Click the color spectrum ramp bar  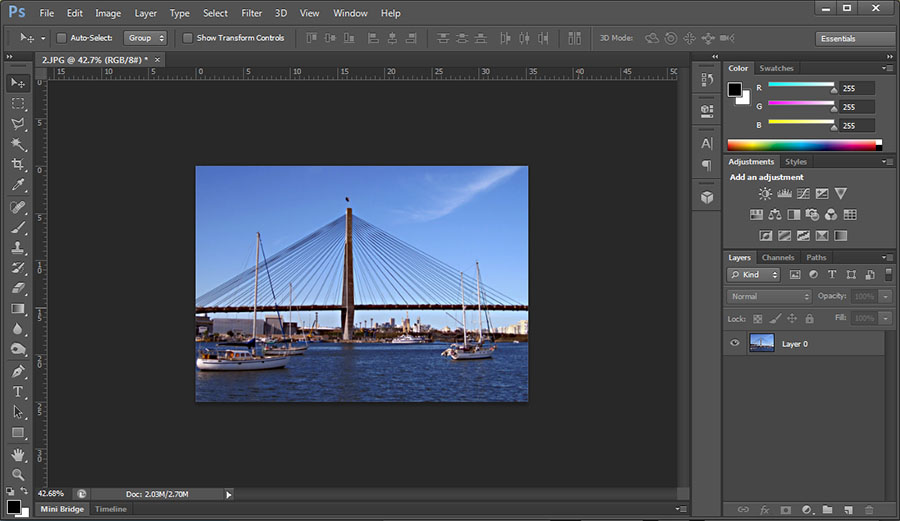click(x=802, y=145)
